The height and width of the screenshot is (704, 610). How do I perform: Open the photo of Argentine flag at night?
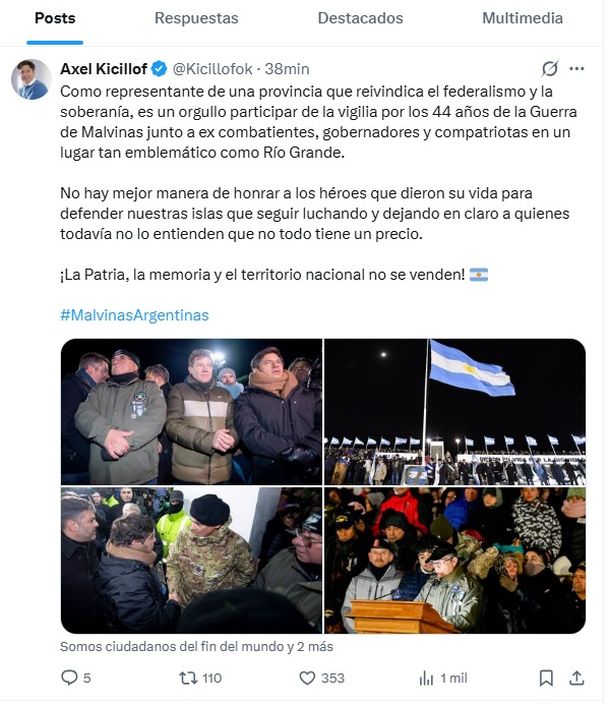[455, 412]
